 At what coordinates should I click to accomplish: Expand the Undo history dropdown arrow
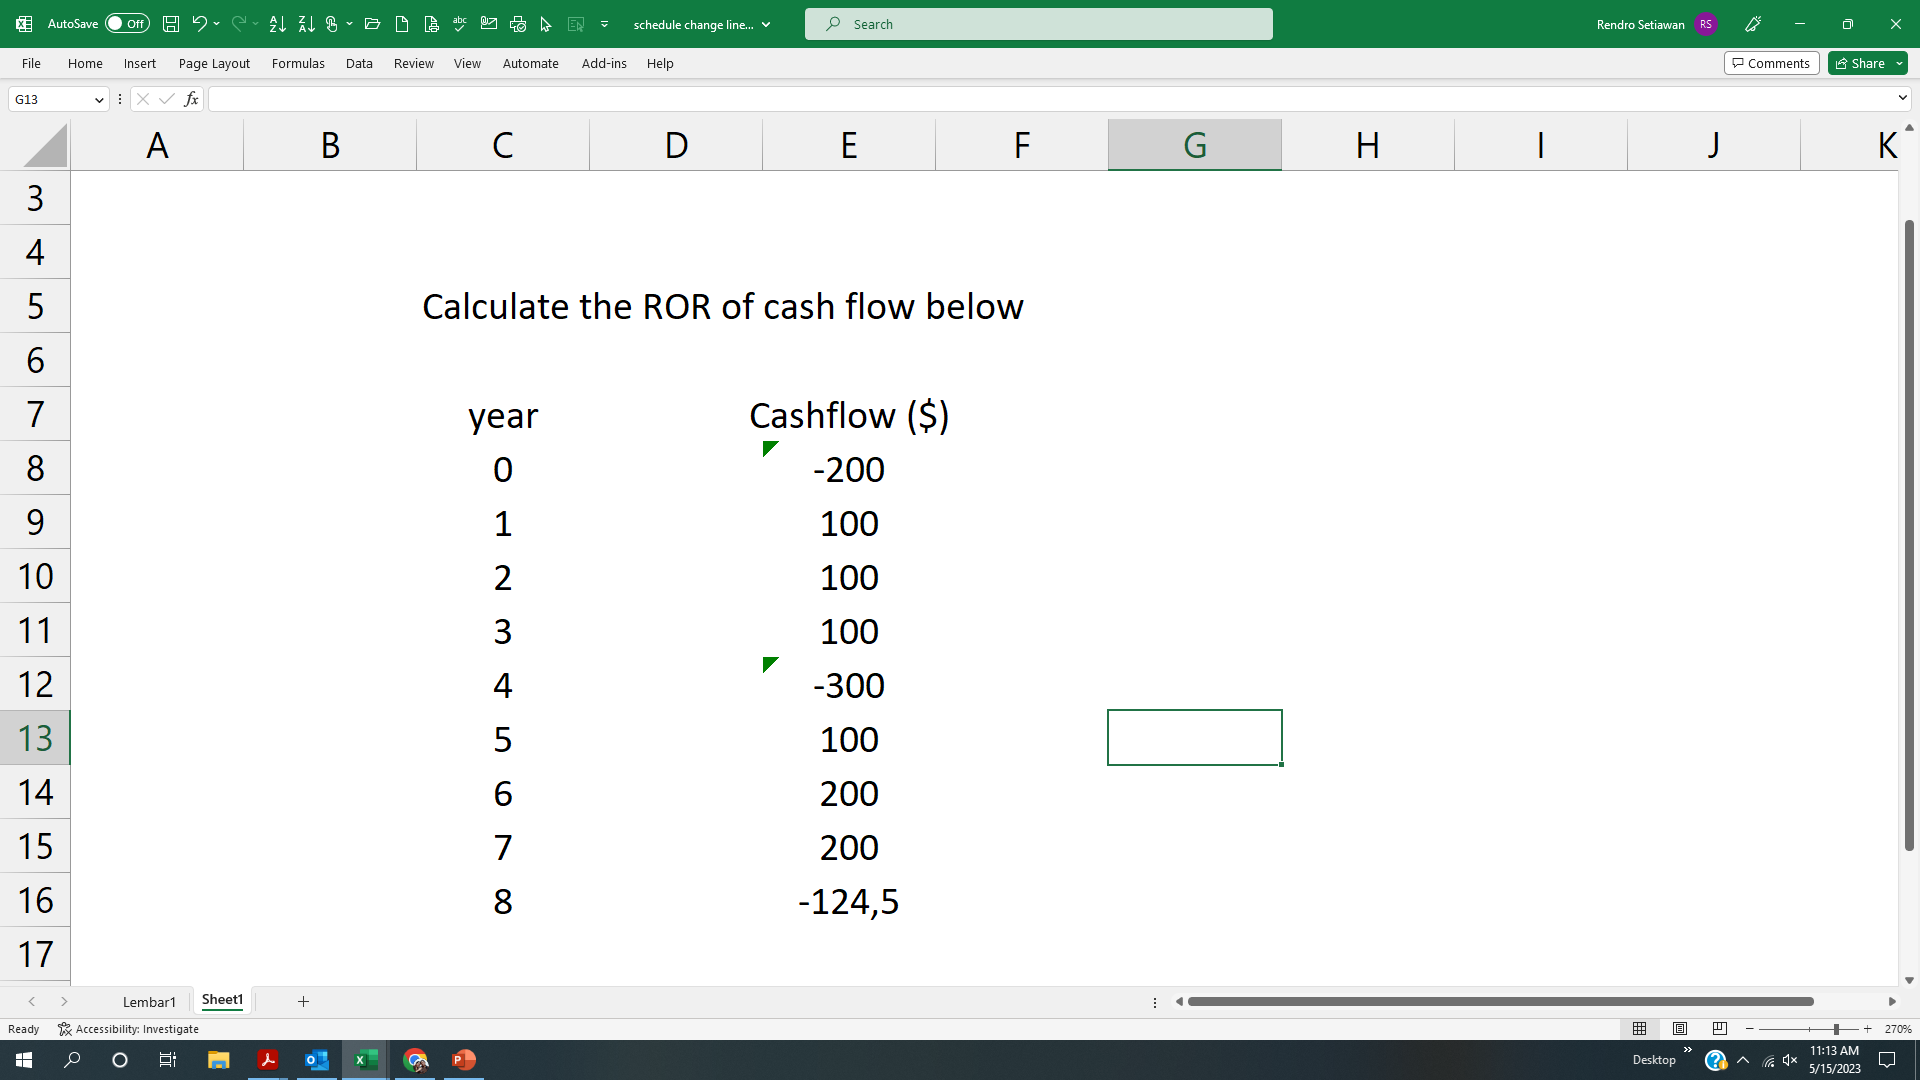click(x=215, y=23)
